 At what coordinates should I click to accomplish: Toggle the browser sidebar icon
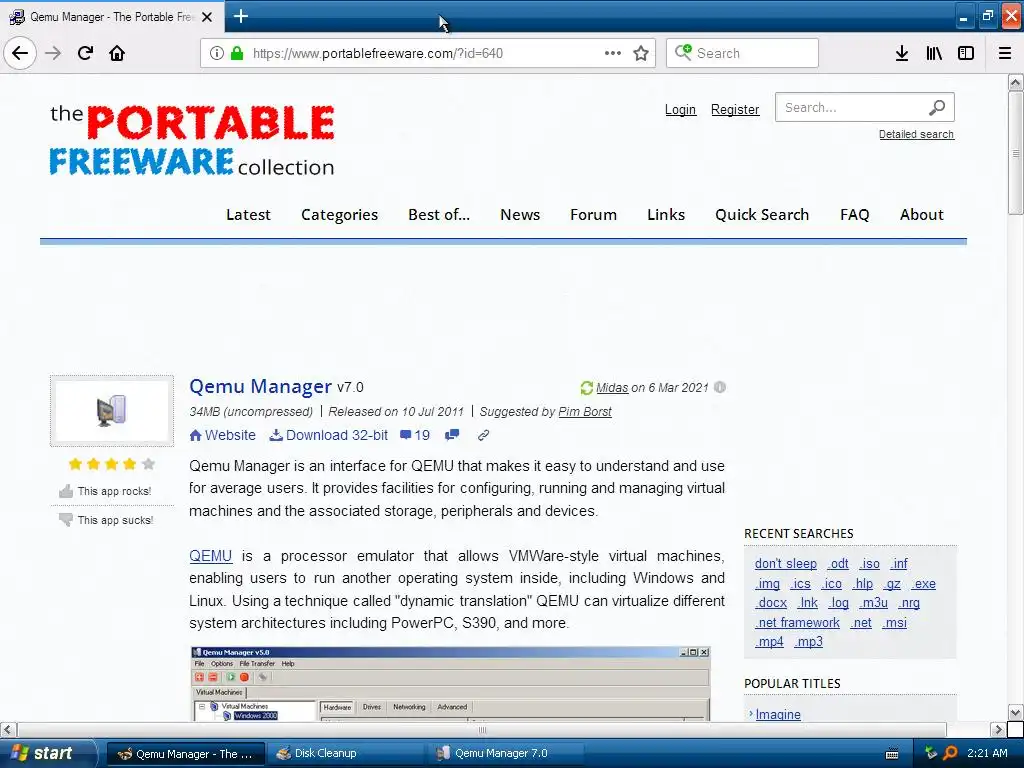click(966, 53)
